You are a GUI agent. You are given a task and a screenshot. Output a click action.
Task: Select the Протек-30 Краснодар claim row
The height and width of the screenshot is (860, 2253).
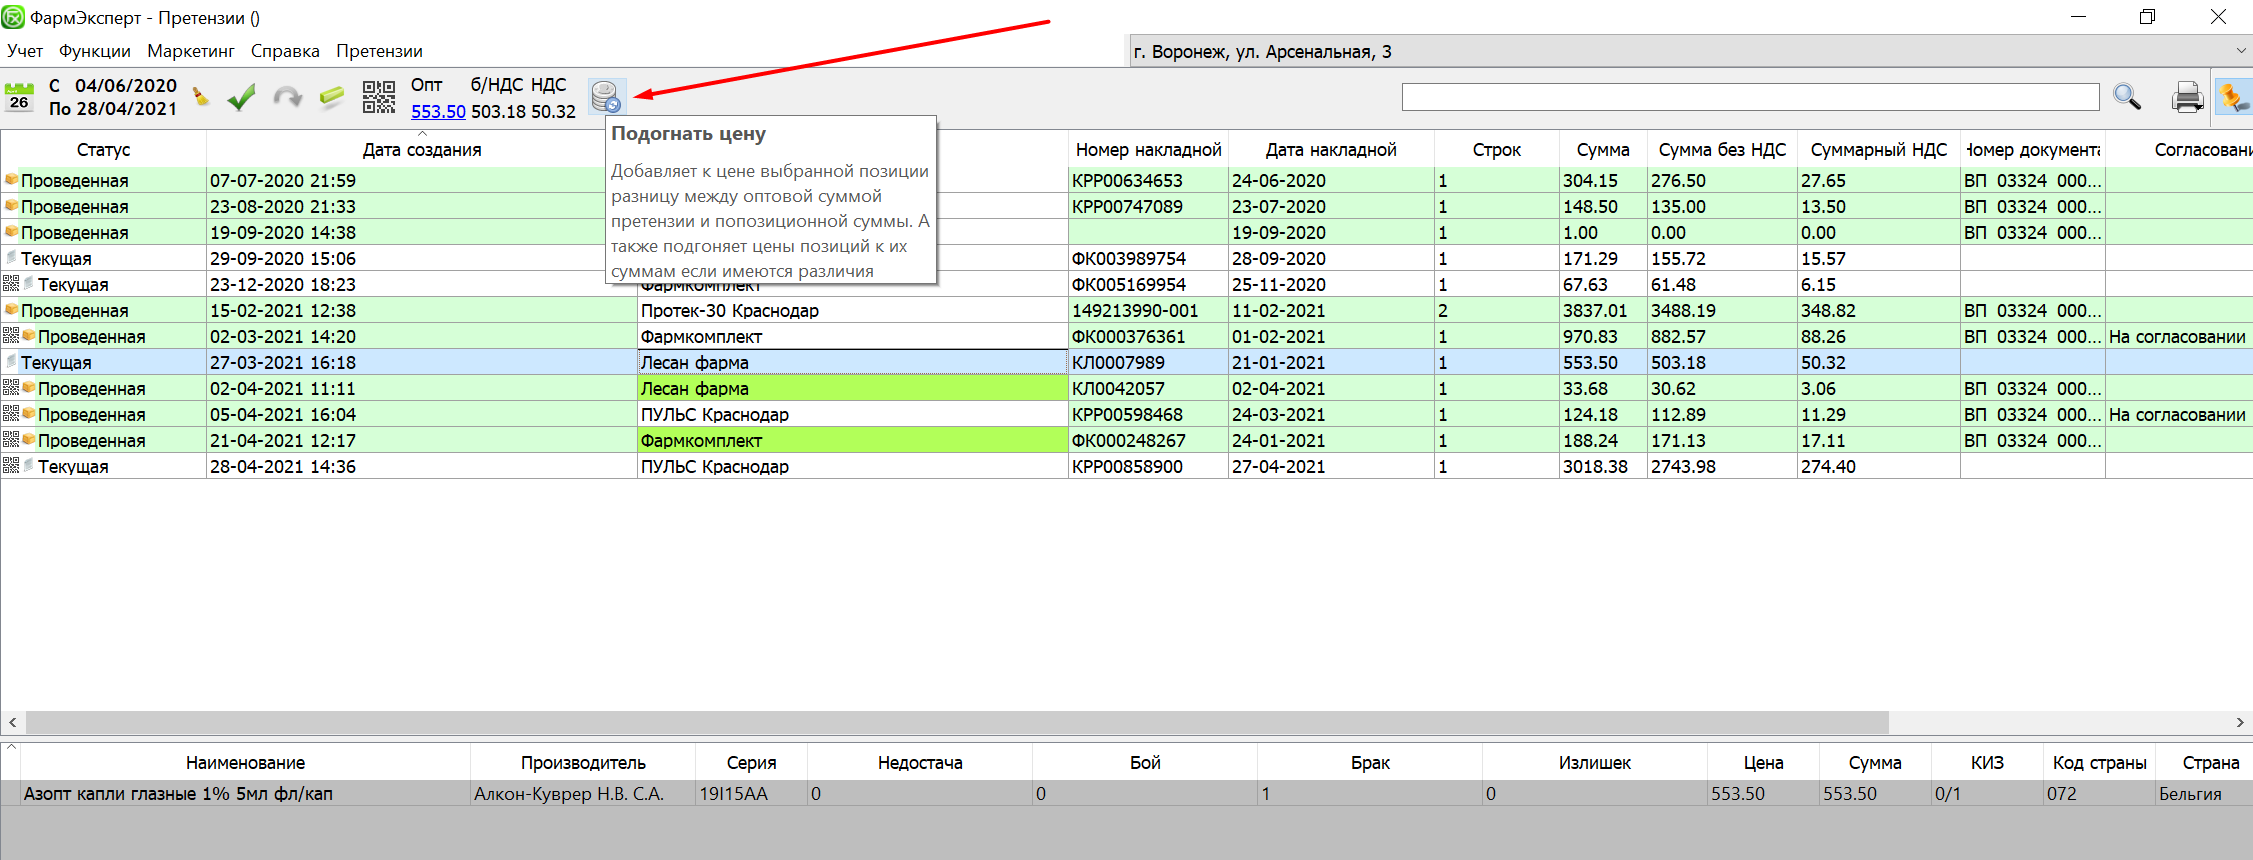coord(729,311)
